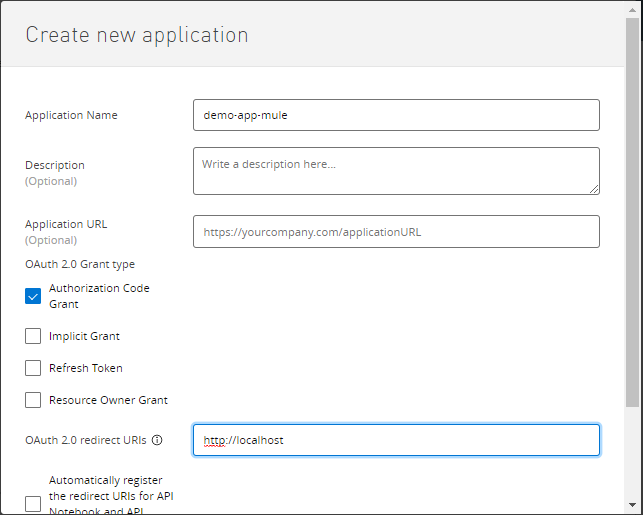Click the info icon beside redirect URIs
Viewport: 643px width, 515px height.
(157, 440)
